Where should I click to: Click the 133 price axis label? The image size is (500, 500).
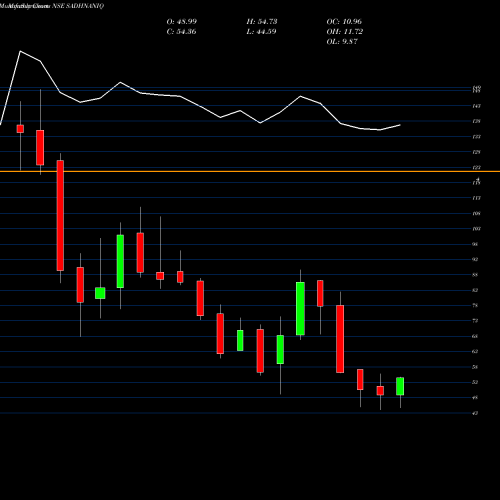(x=476, y=137)
